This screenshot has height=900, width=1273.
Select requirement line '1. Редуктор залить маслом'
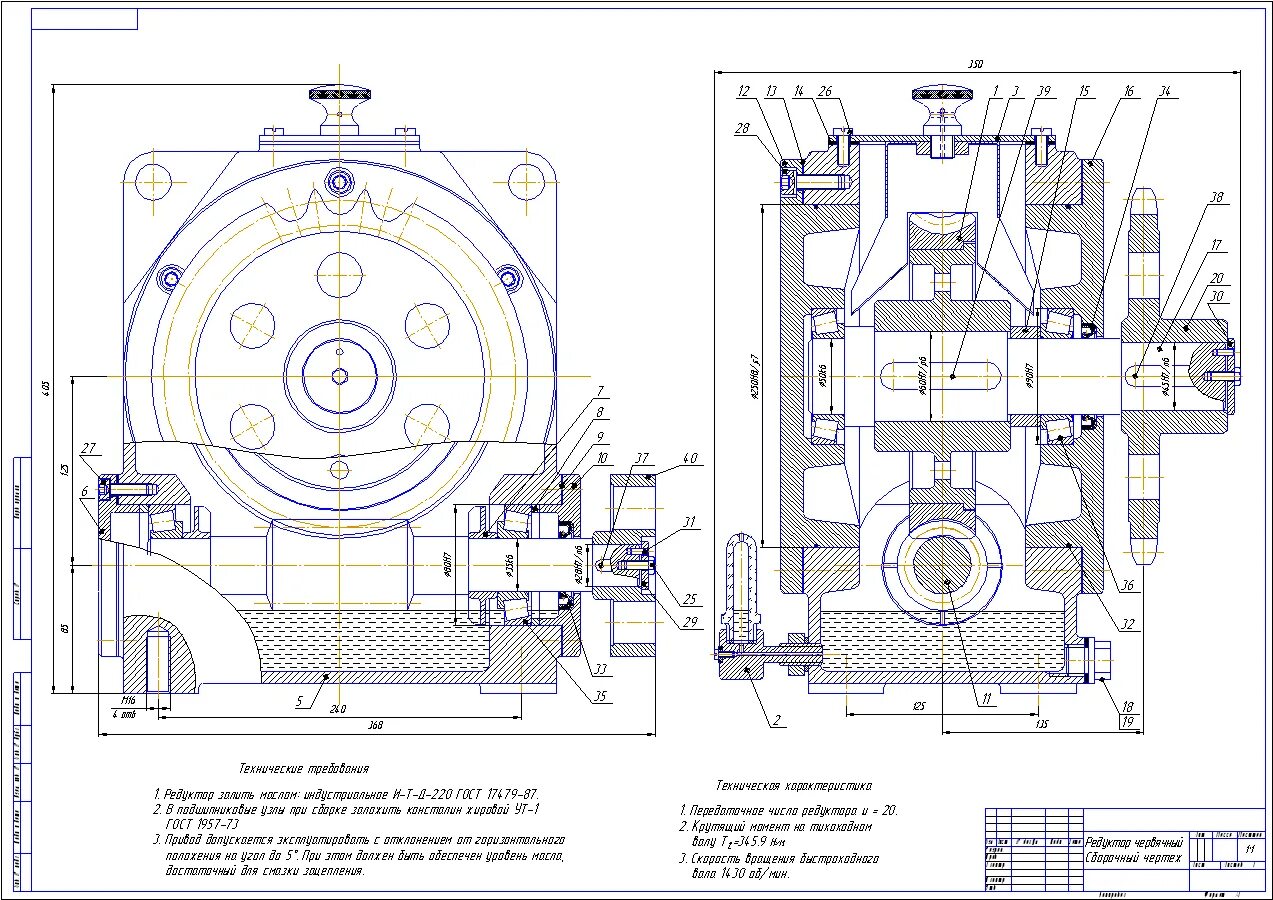pyautogui.click(x=346, y=793)
